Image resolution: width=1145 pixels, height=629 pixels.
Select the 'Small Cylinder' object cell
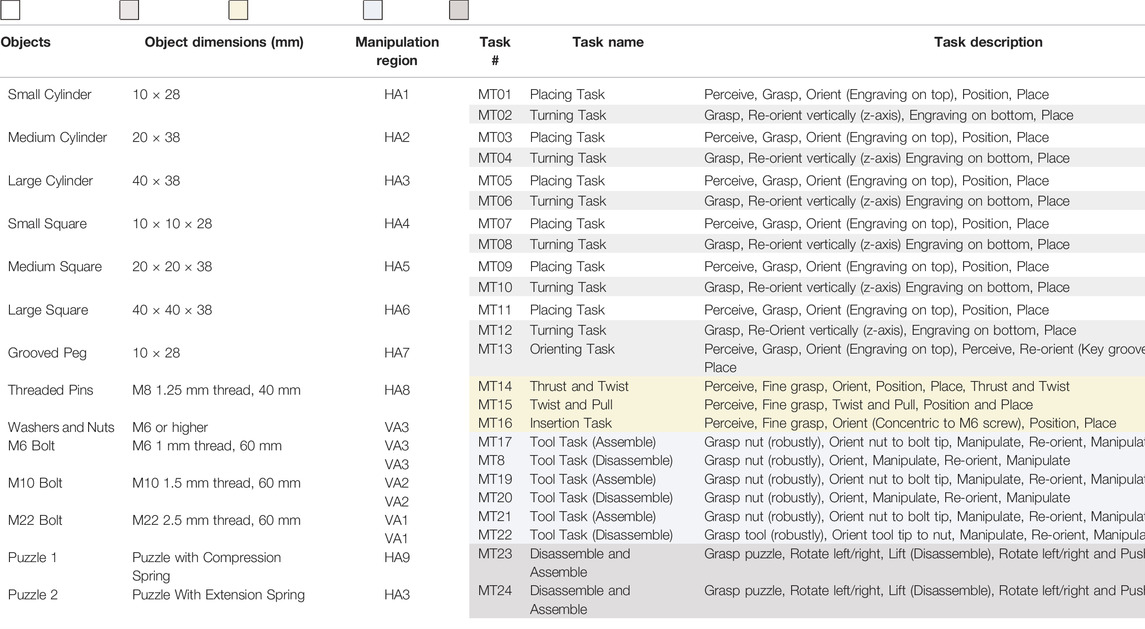pos(50,94)
